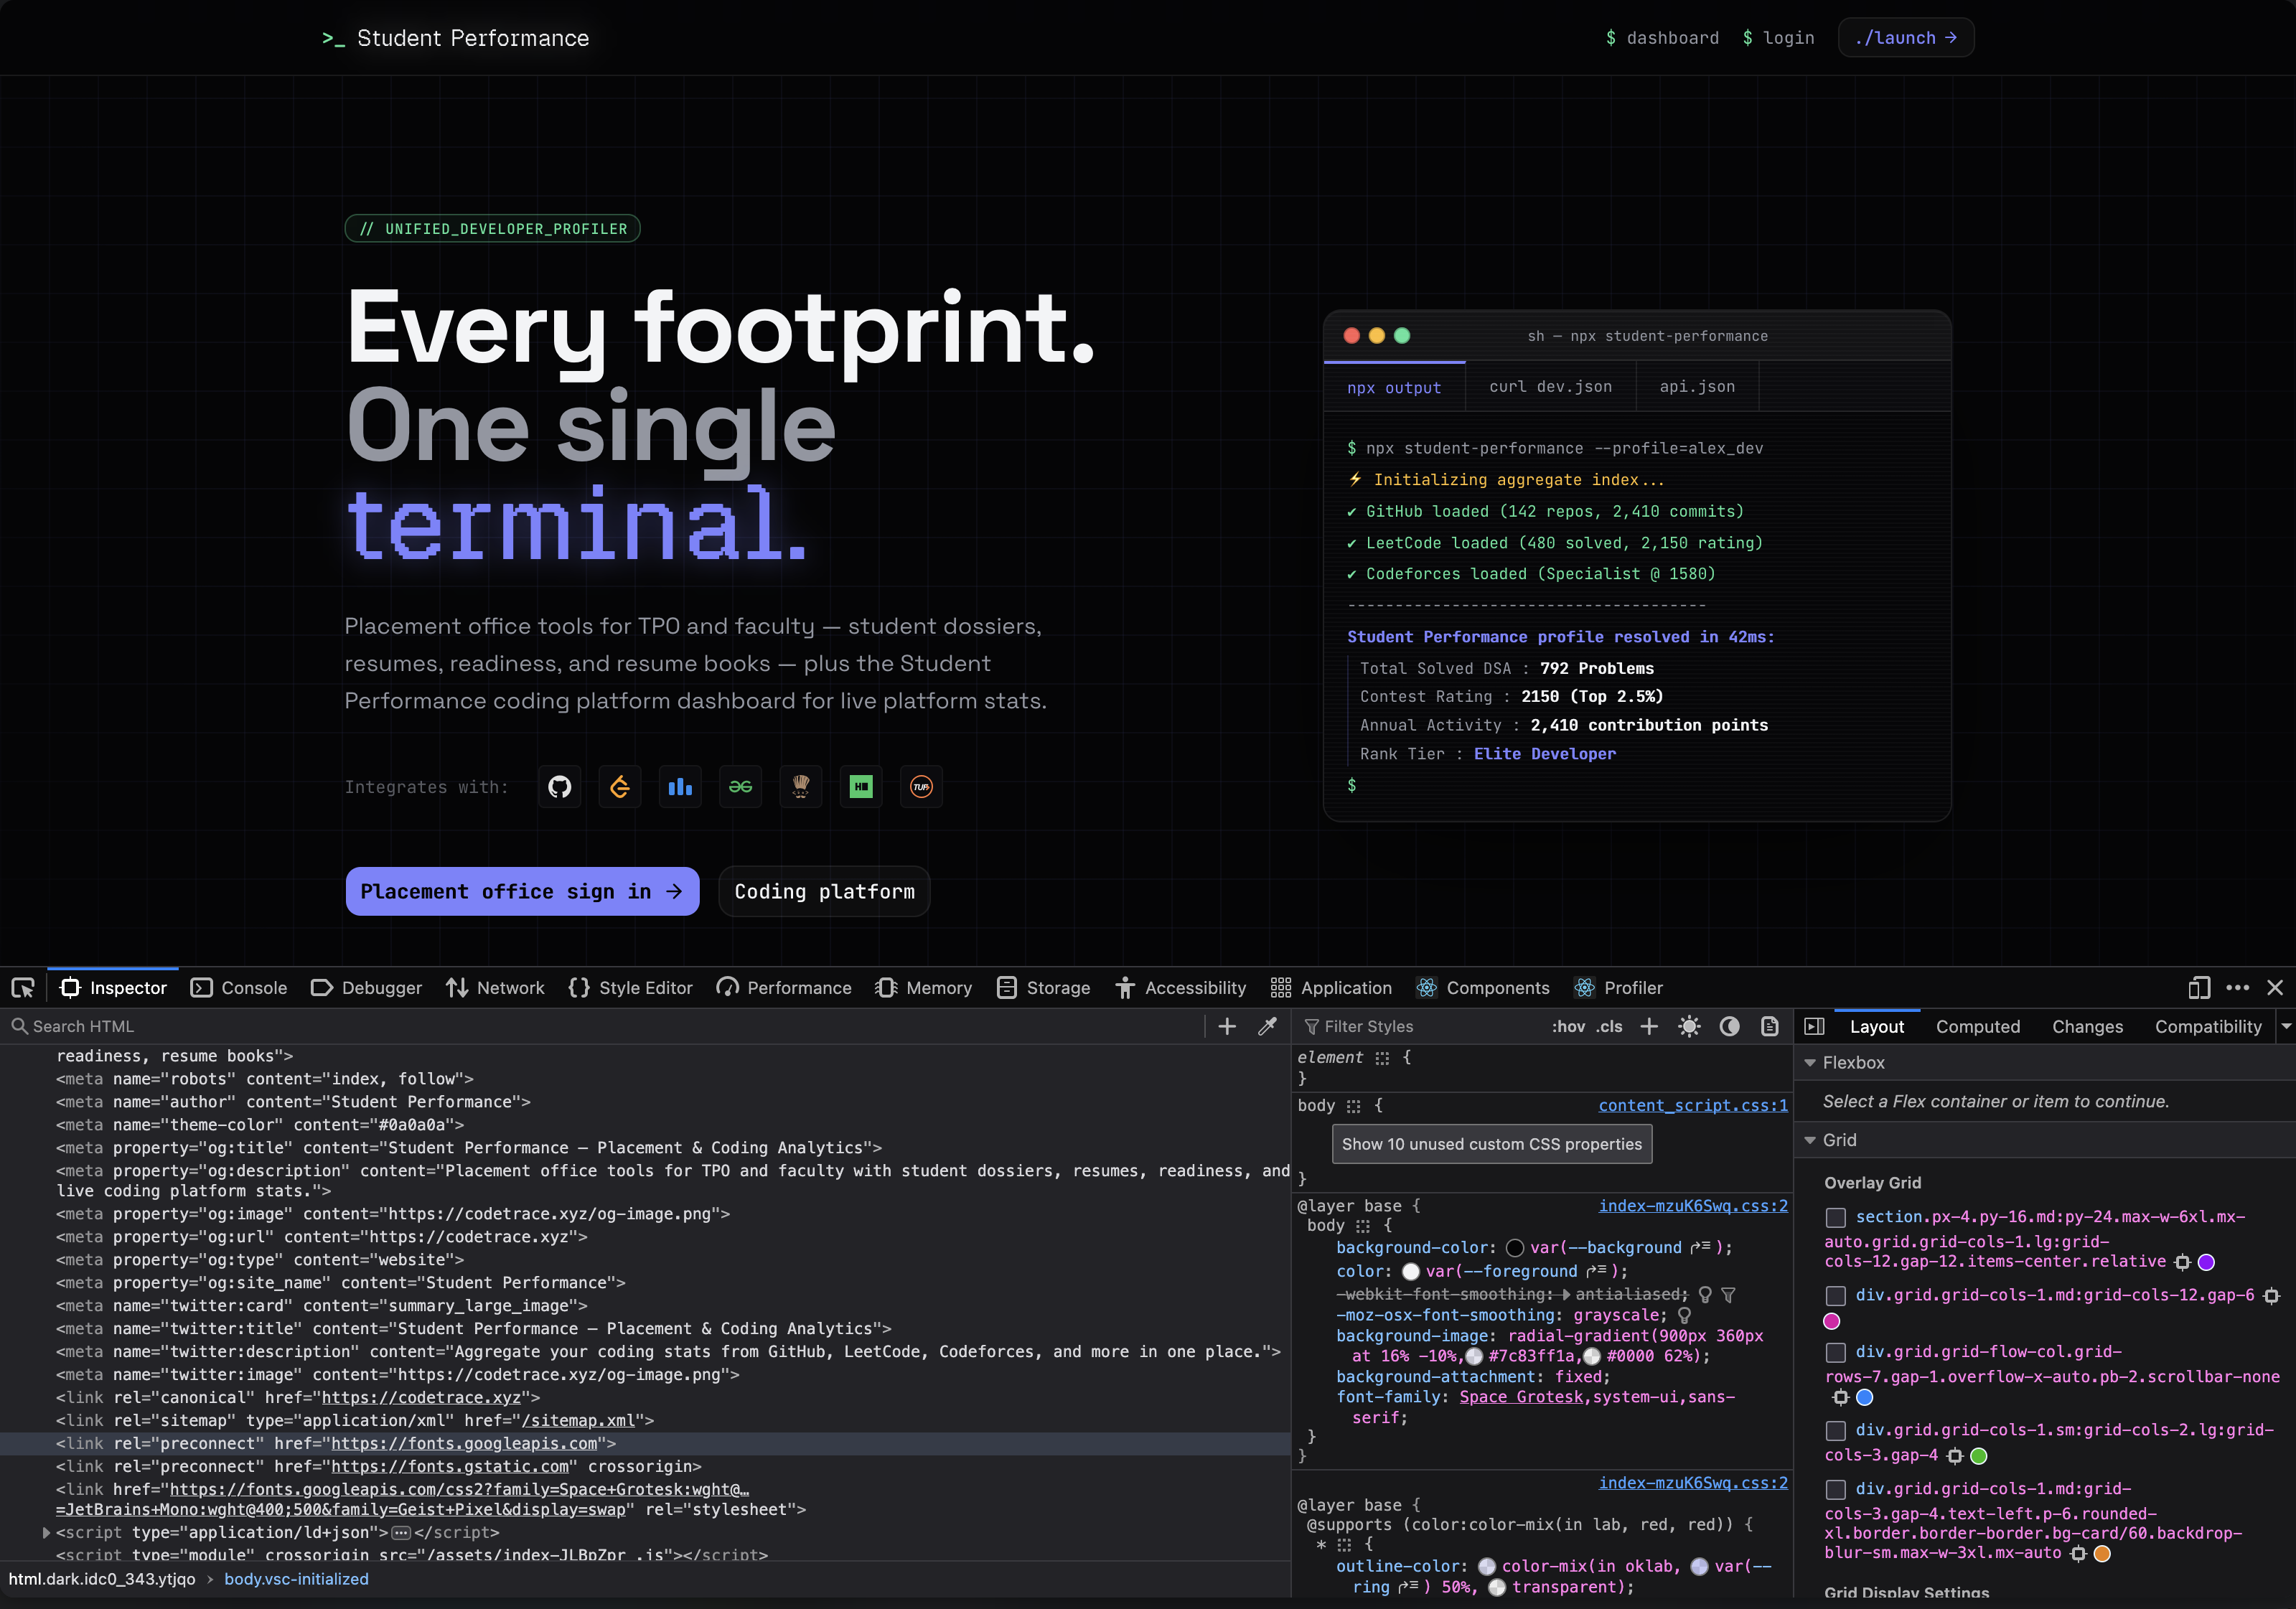Toggle the responsive design mode icon
Viewport: 2296px width, 1609px height.
pyautogui.click(x=2198, y=988)
